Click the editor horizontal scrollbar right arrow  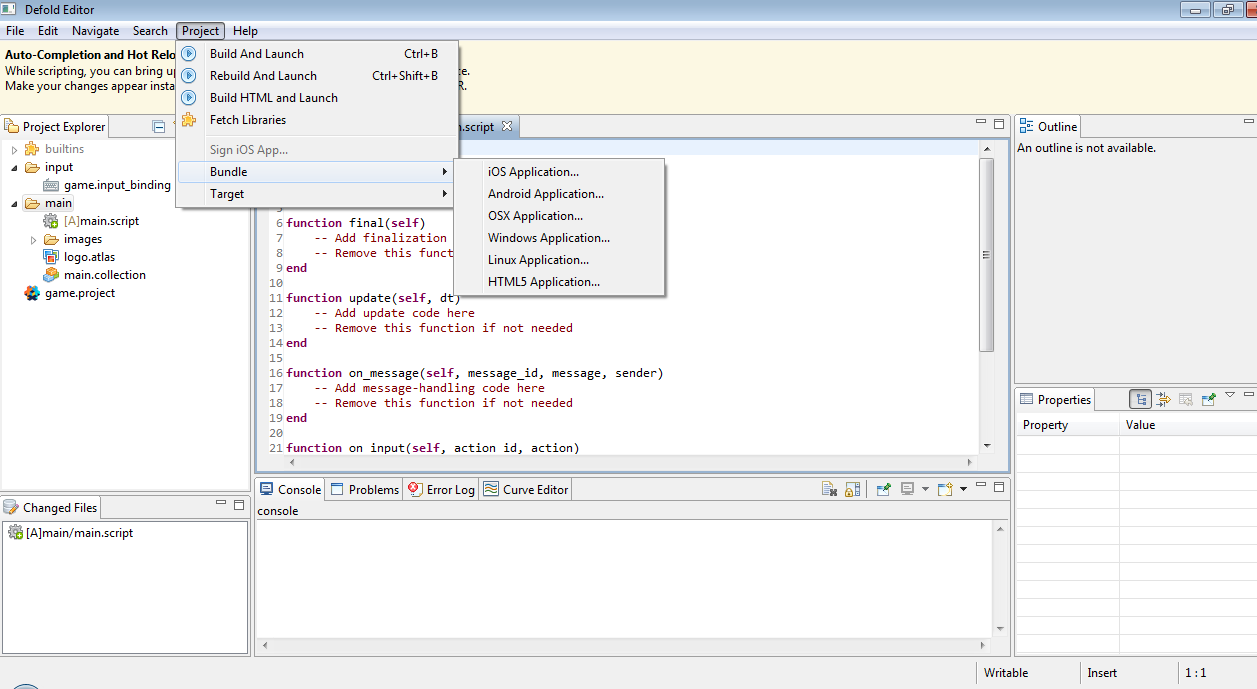[x=970, y=463]
